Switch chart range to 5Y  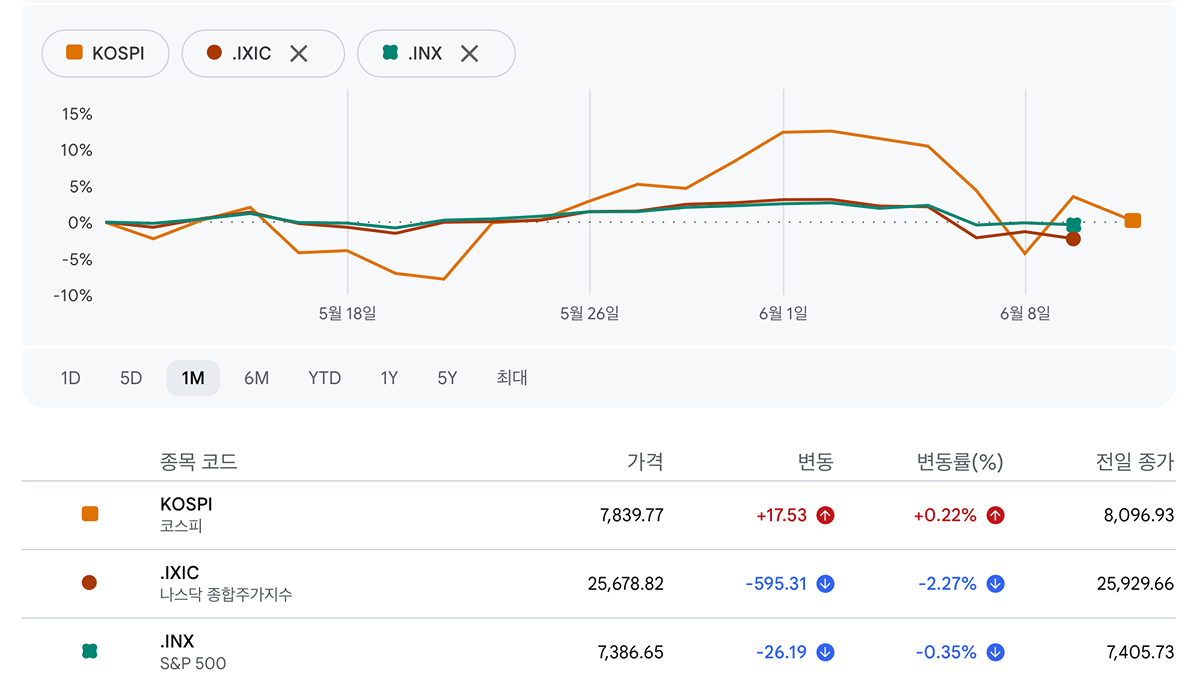[x=447, y=378]
